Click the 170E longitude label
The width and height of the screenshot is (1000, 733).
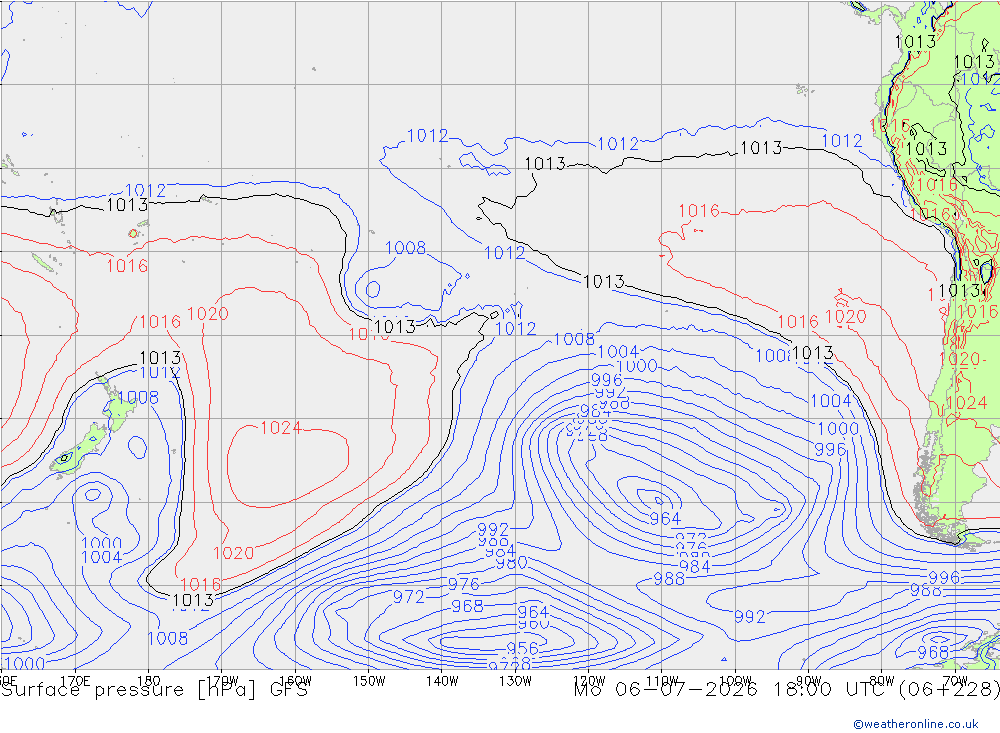point(75,681)
